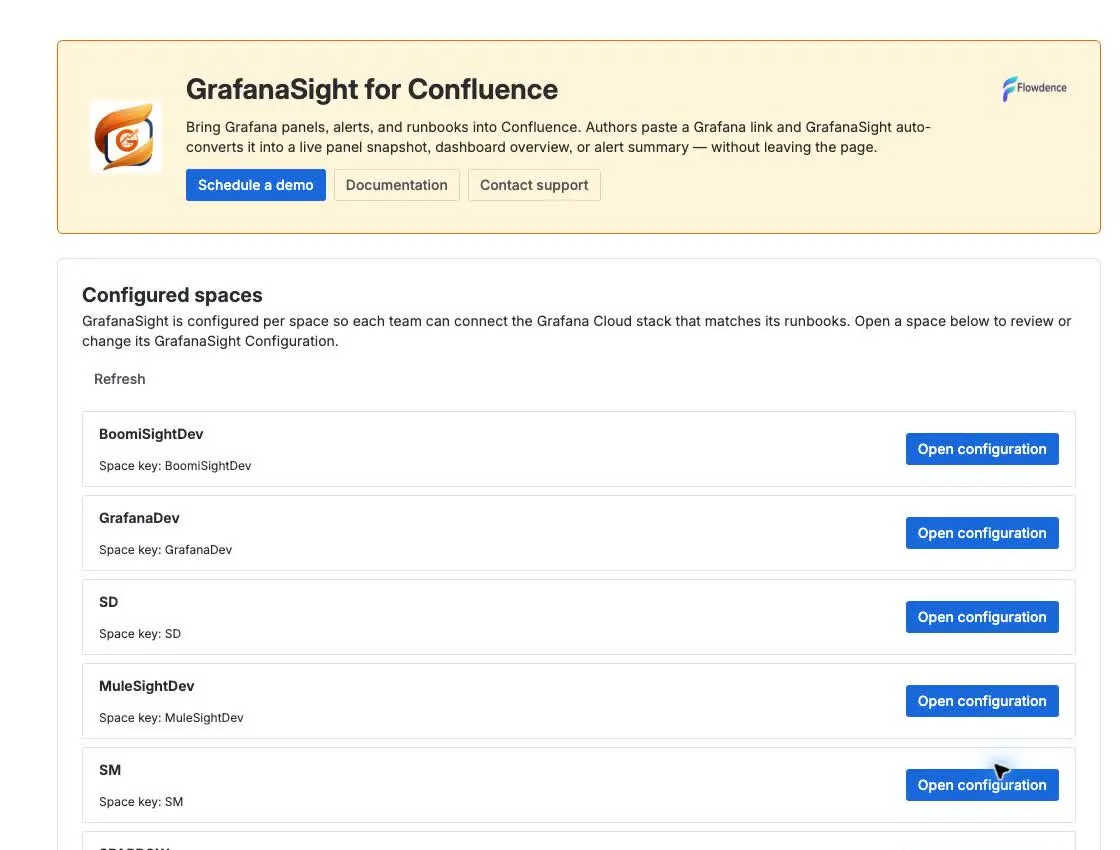Click 'Space key: GrafanaDev' text
The image size is (1120, 850).
(166, 550)
